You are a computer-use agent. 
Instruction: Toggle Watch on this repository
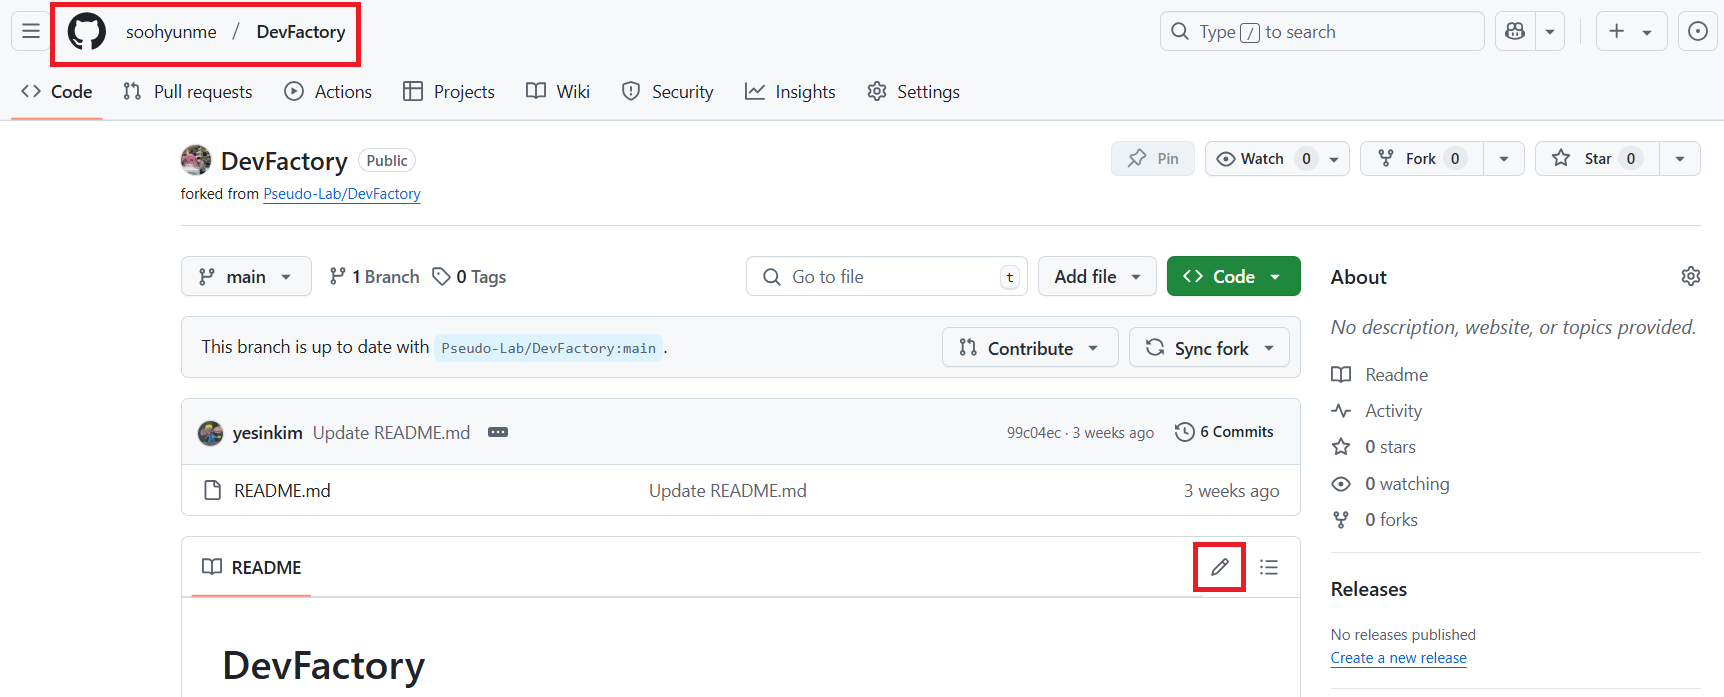(x=1262, y=159)
